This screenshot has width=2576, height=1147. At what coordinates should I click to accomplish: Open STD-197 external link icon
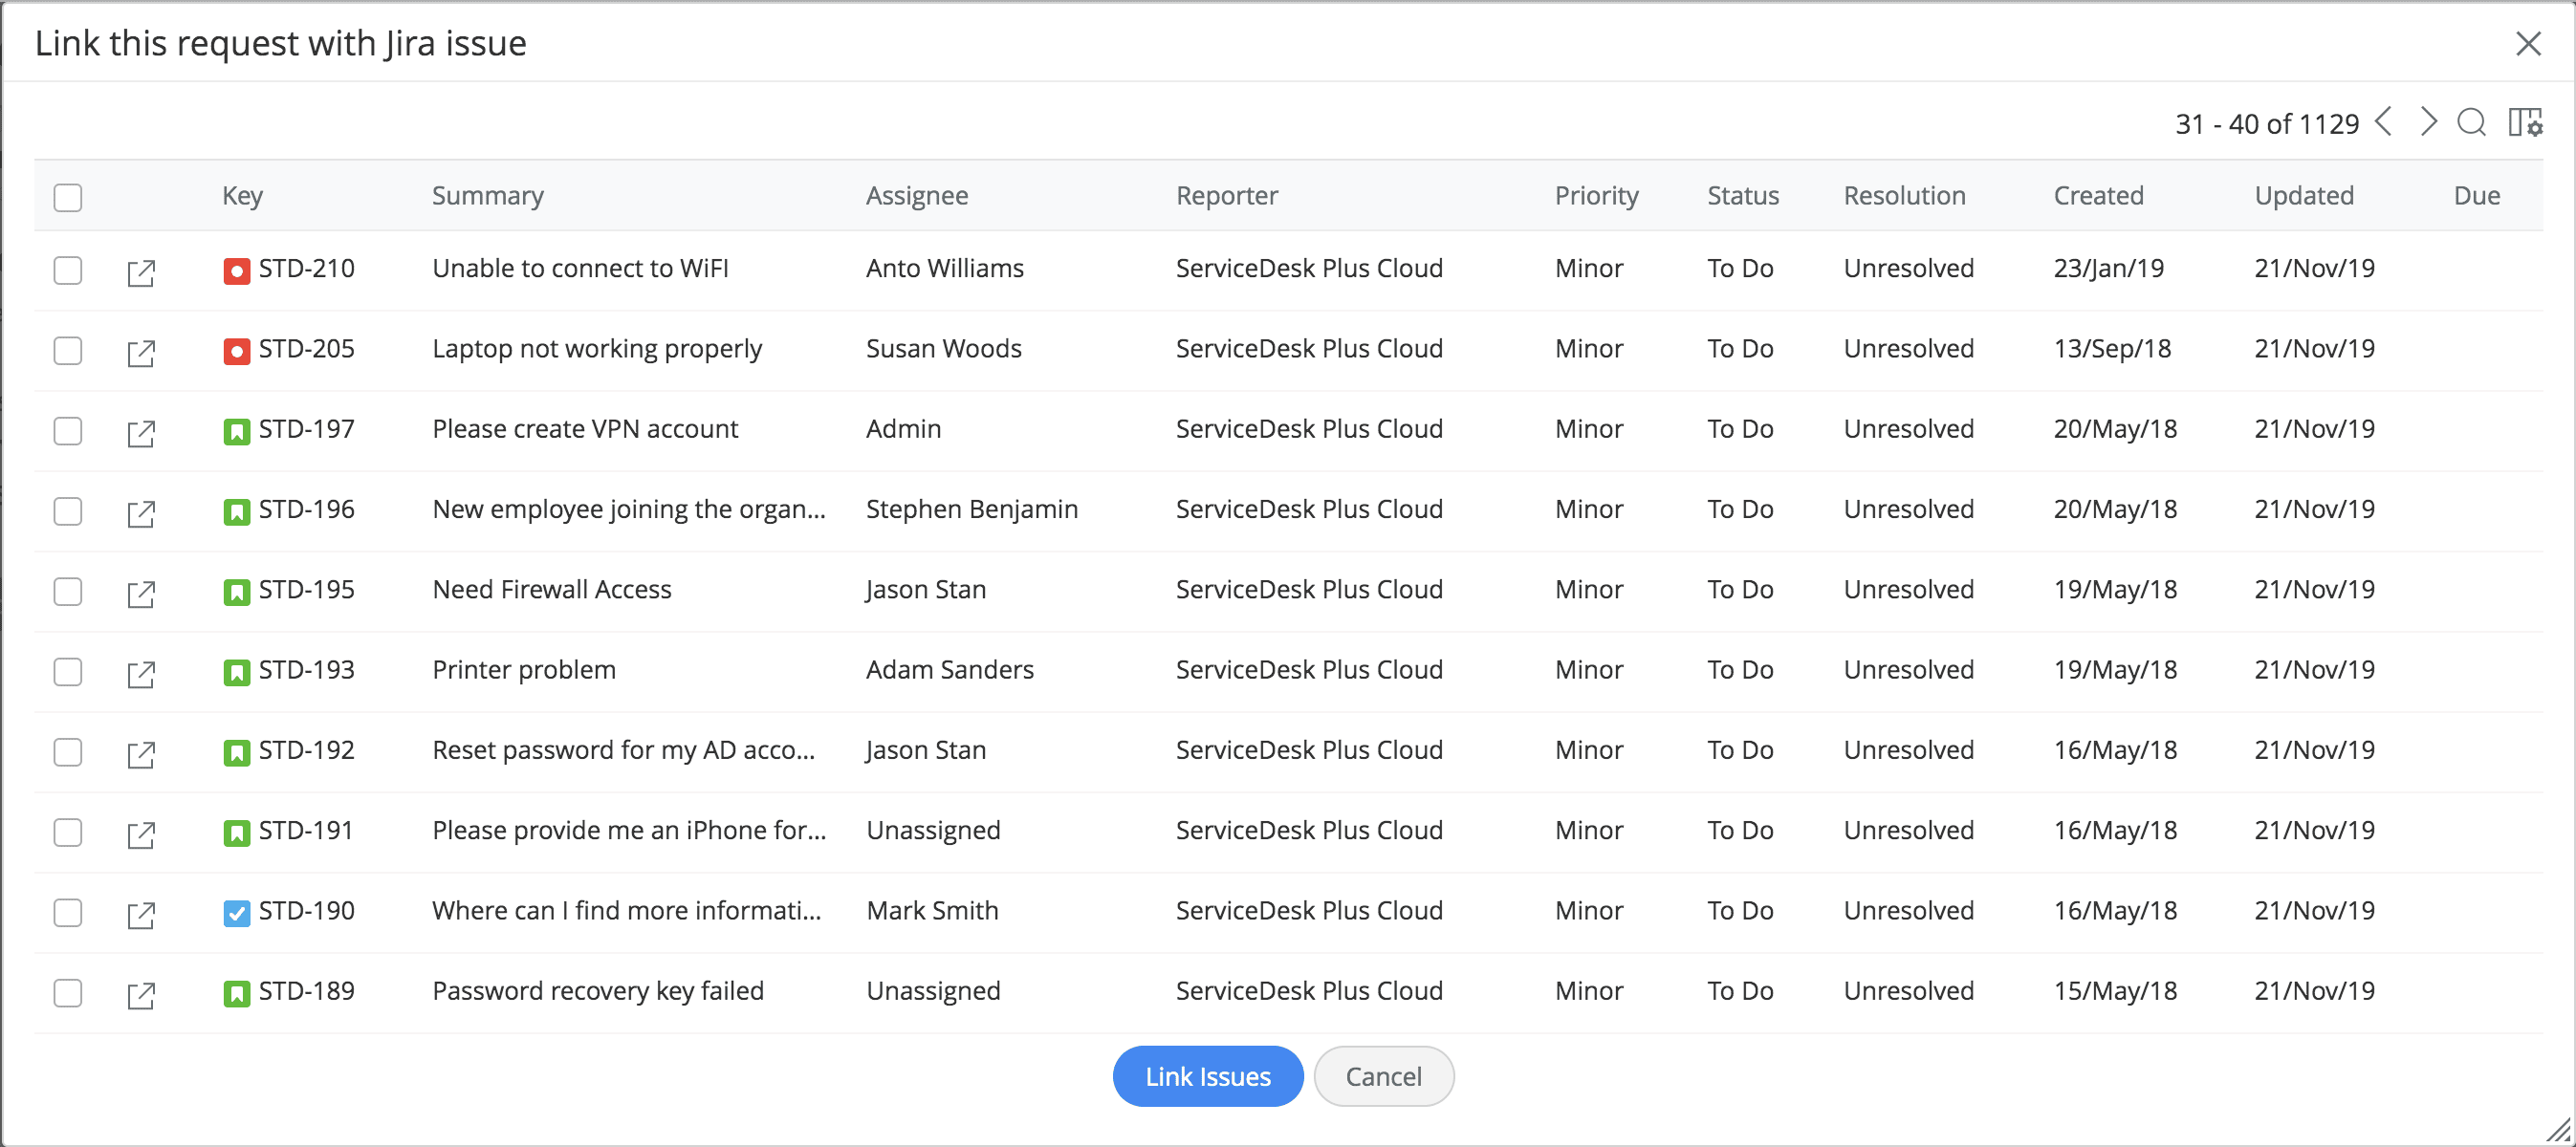(141, 432)
